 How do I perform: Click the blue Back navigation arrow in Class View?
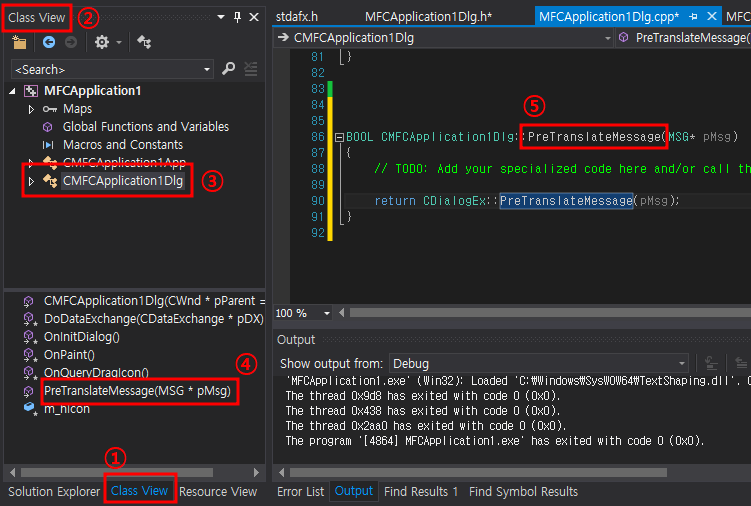48,43
